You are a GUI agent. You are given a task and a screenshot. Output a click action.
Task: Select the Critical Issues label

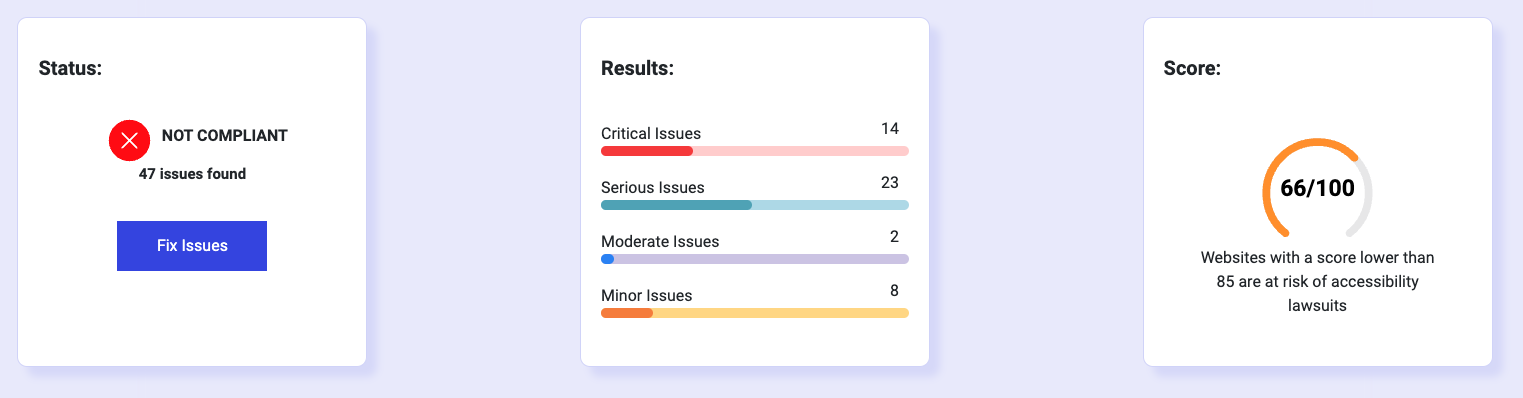(x=651, y=133)
